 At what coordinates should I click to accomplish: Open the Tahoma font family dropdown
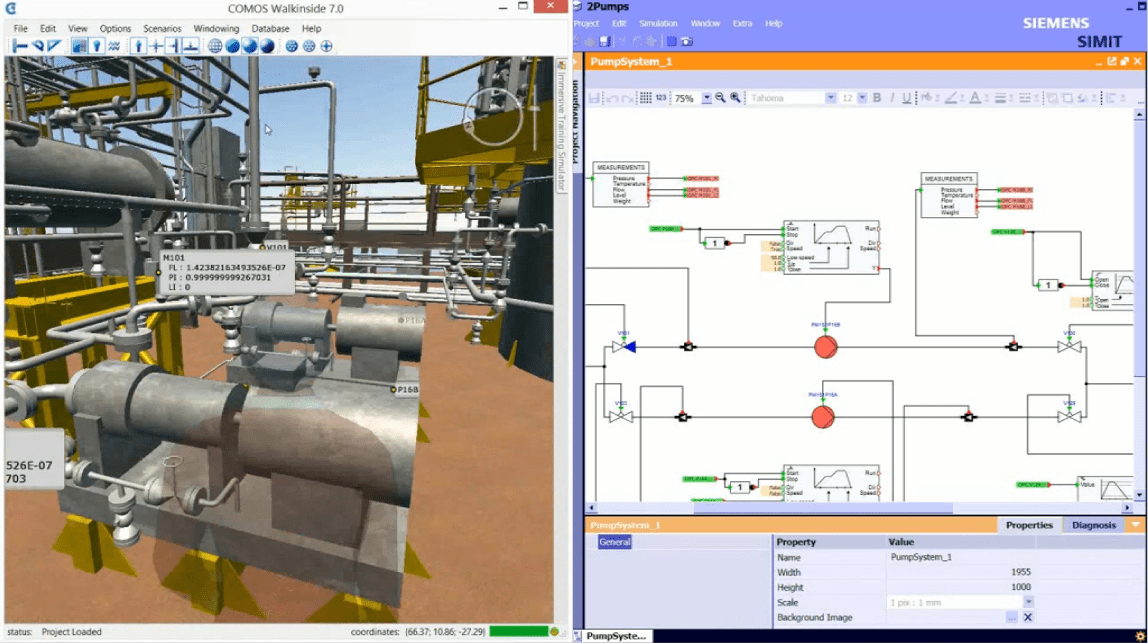pos(830,100)
